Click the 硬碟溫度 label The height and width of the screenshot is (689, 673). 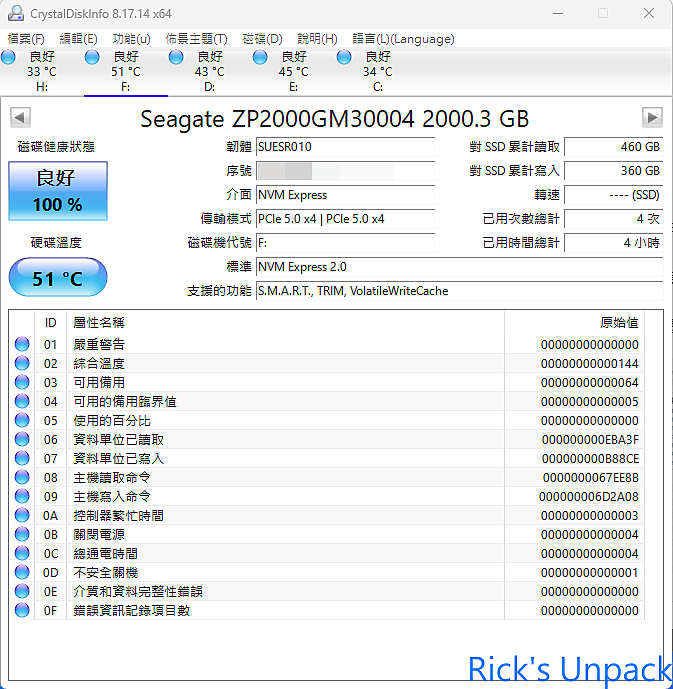click(56, 243)
